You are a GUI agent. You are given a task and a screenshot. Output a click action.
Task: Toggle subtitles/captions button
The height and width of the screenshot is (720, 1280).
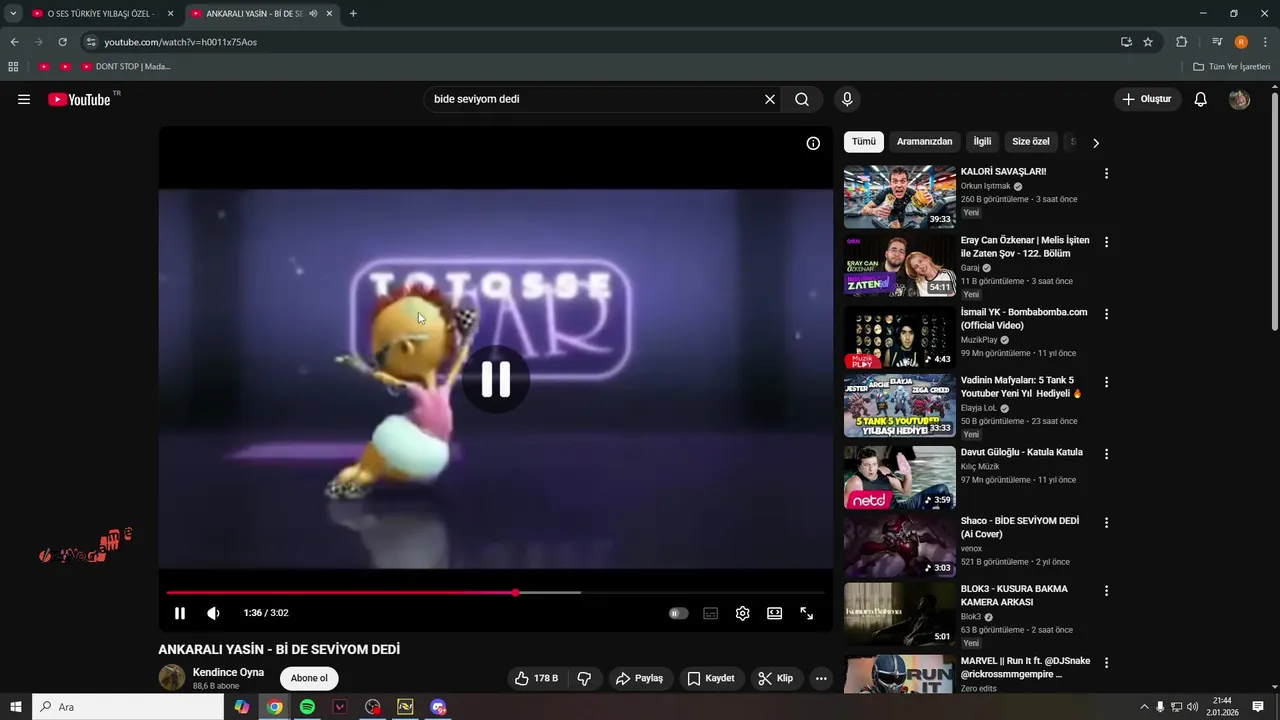(x=711, y=613)
